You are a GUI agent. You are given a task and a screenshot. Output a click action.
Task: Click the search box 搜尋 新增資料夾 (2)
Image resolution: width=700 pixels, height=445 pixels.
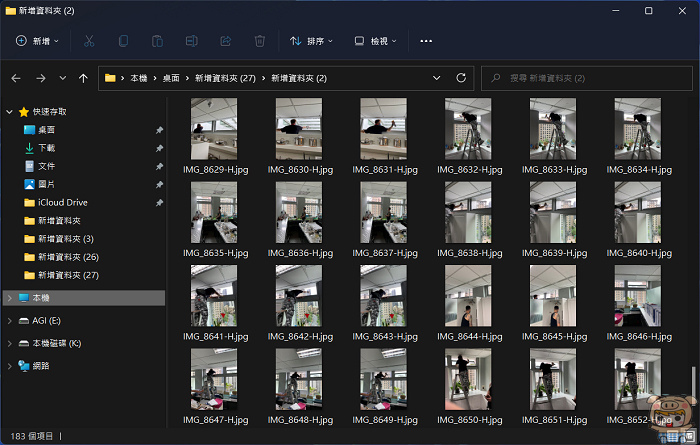click(587, 78)
